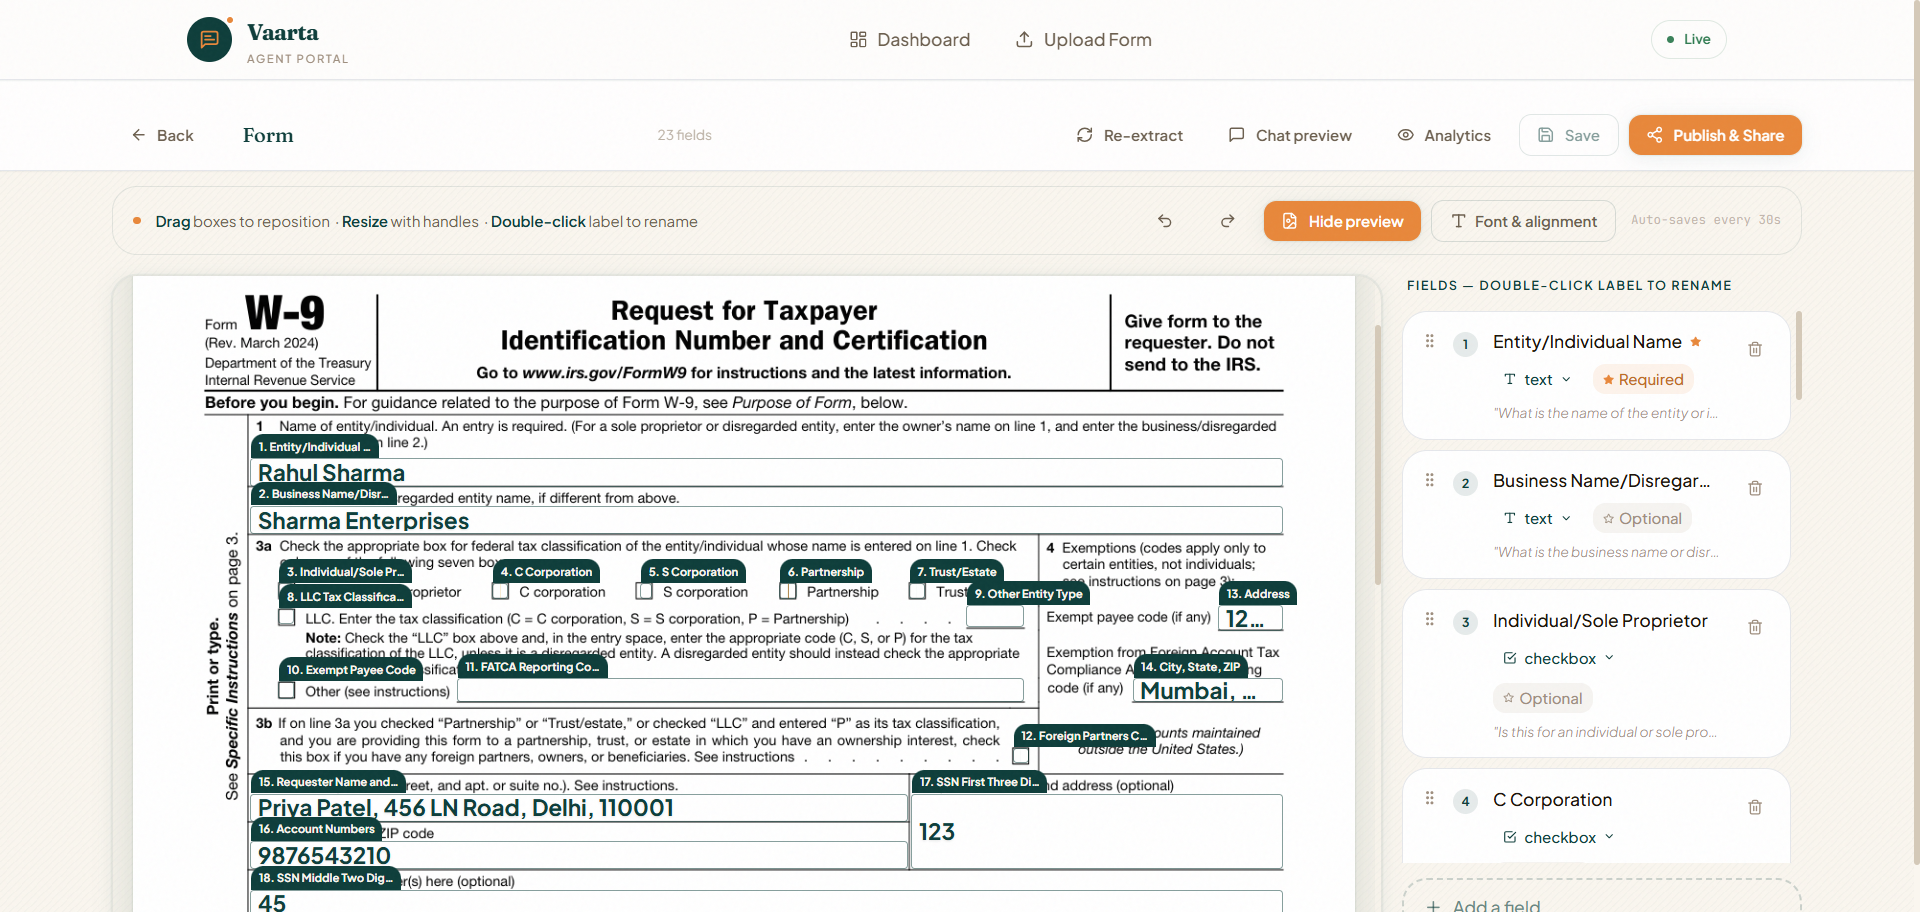Click the field containing 45
This screenshot has width=1920, height=912.
coord(766,901)
